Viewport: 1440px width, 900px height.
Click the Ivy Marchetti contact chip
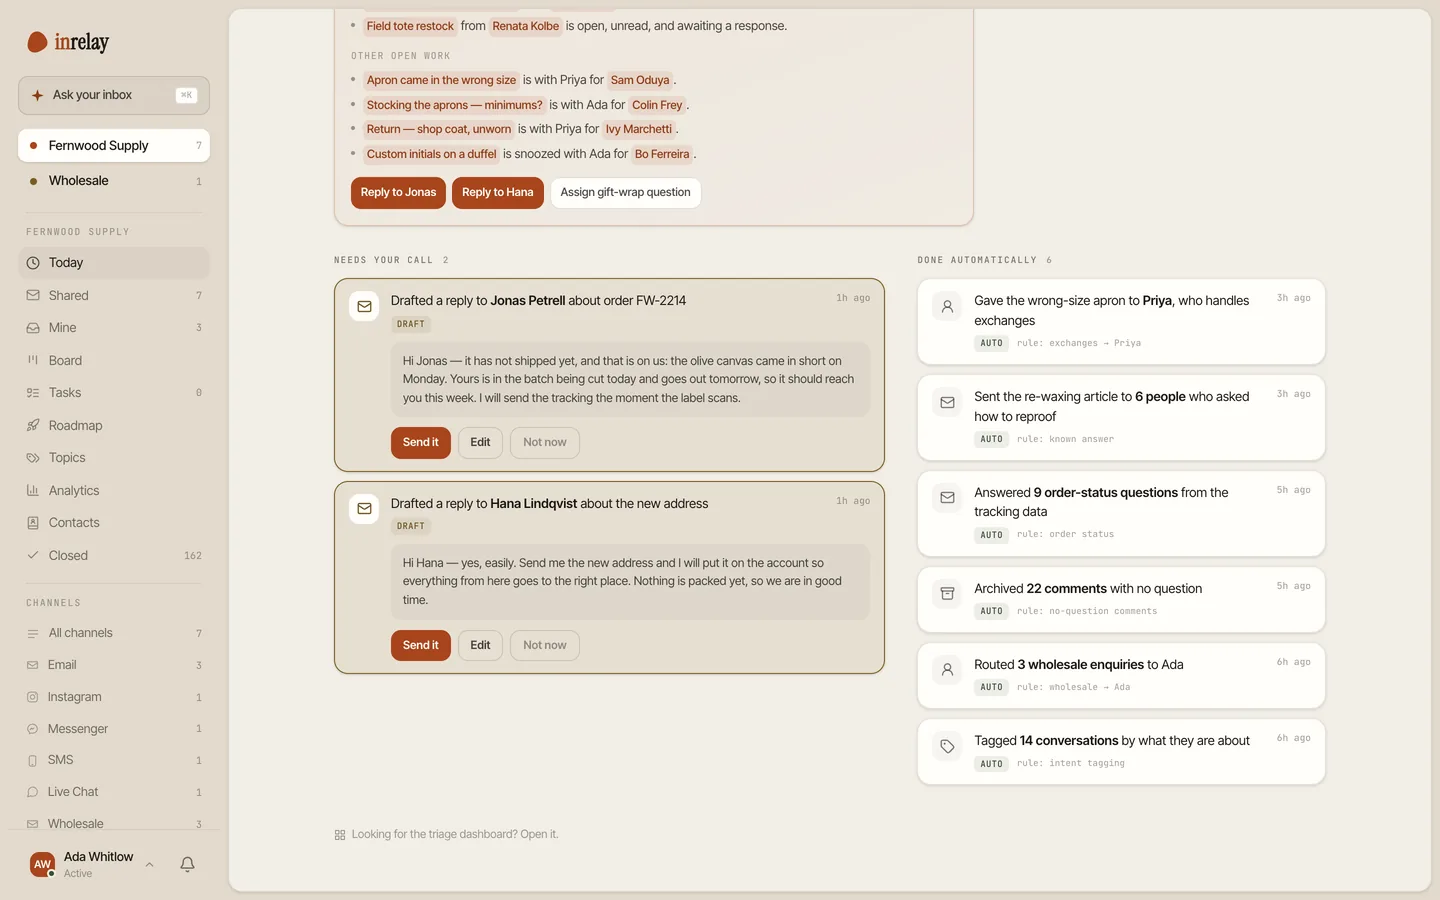click(639, 129)
